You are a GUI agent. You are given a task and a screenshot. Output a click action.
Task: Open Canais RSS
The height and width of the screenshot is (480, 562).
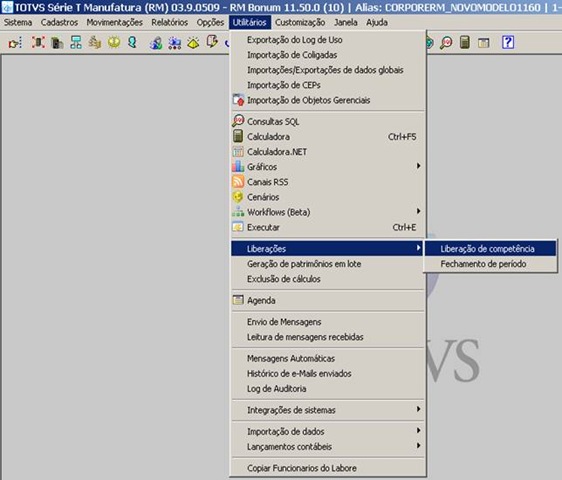click(328, 182)
